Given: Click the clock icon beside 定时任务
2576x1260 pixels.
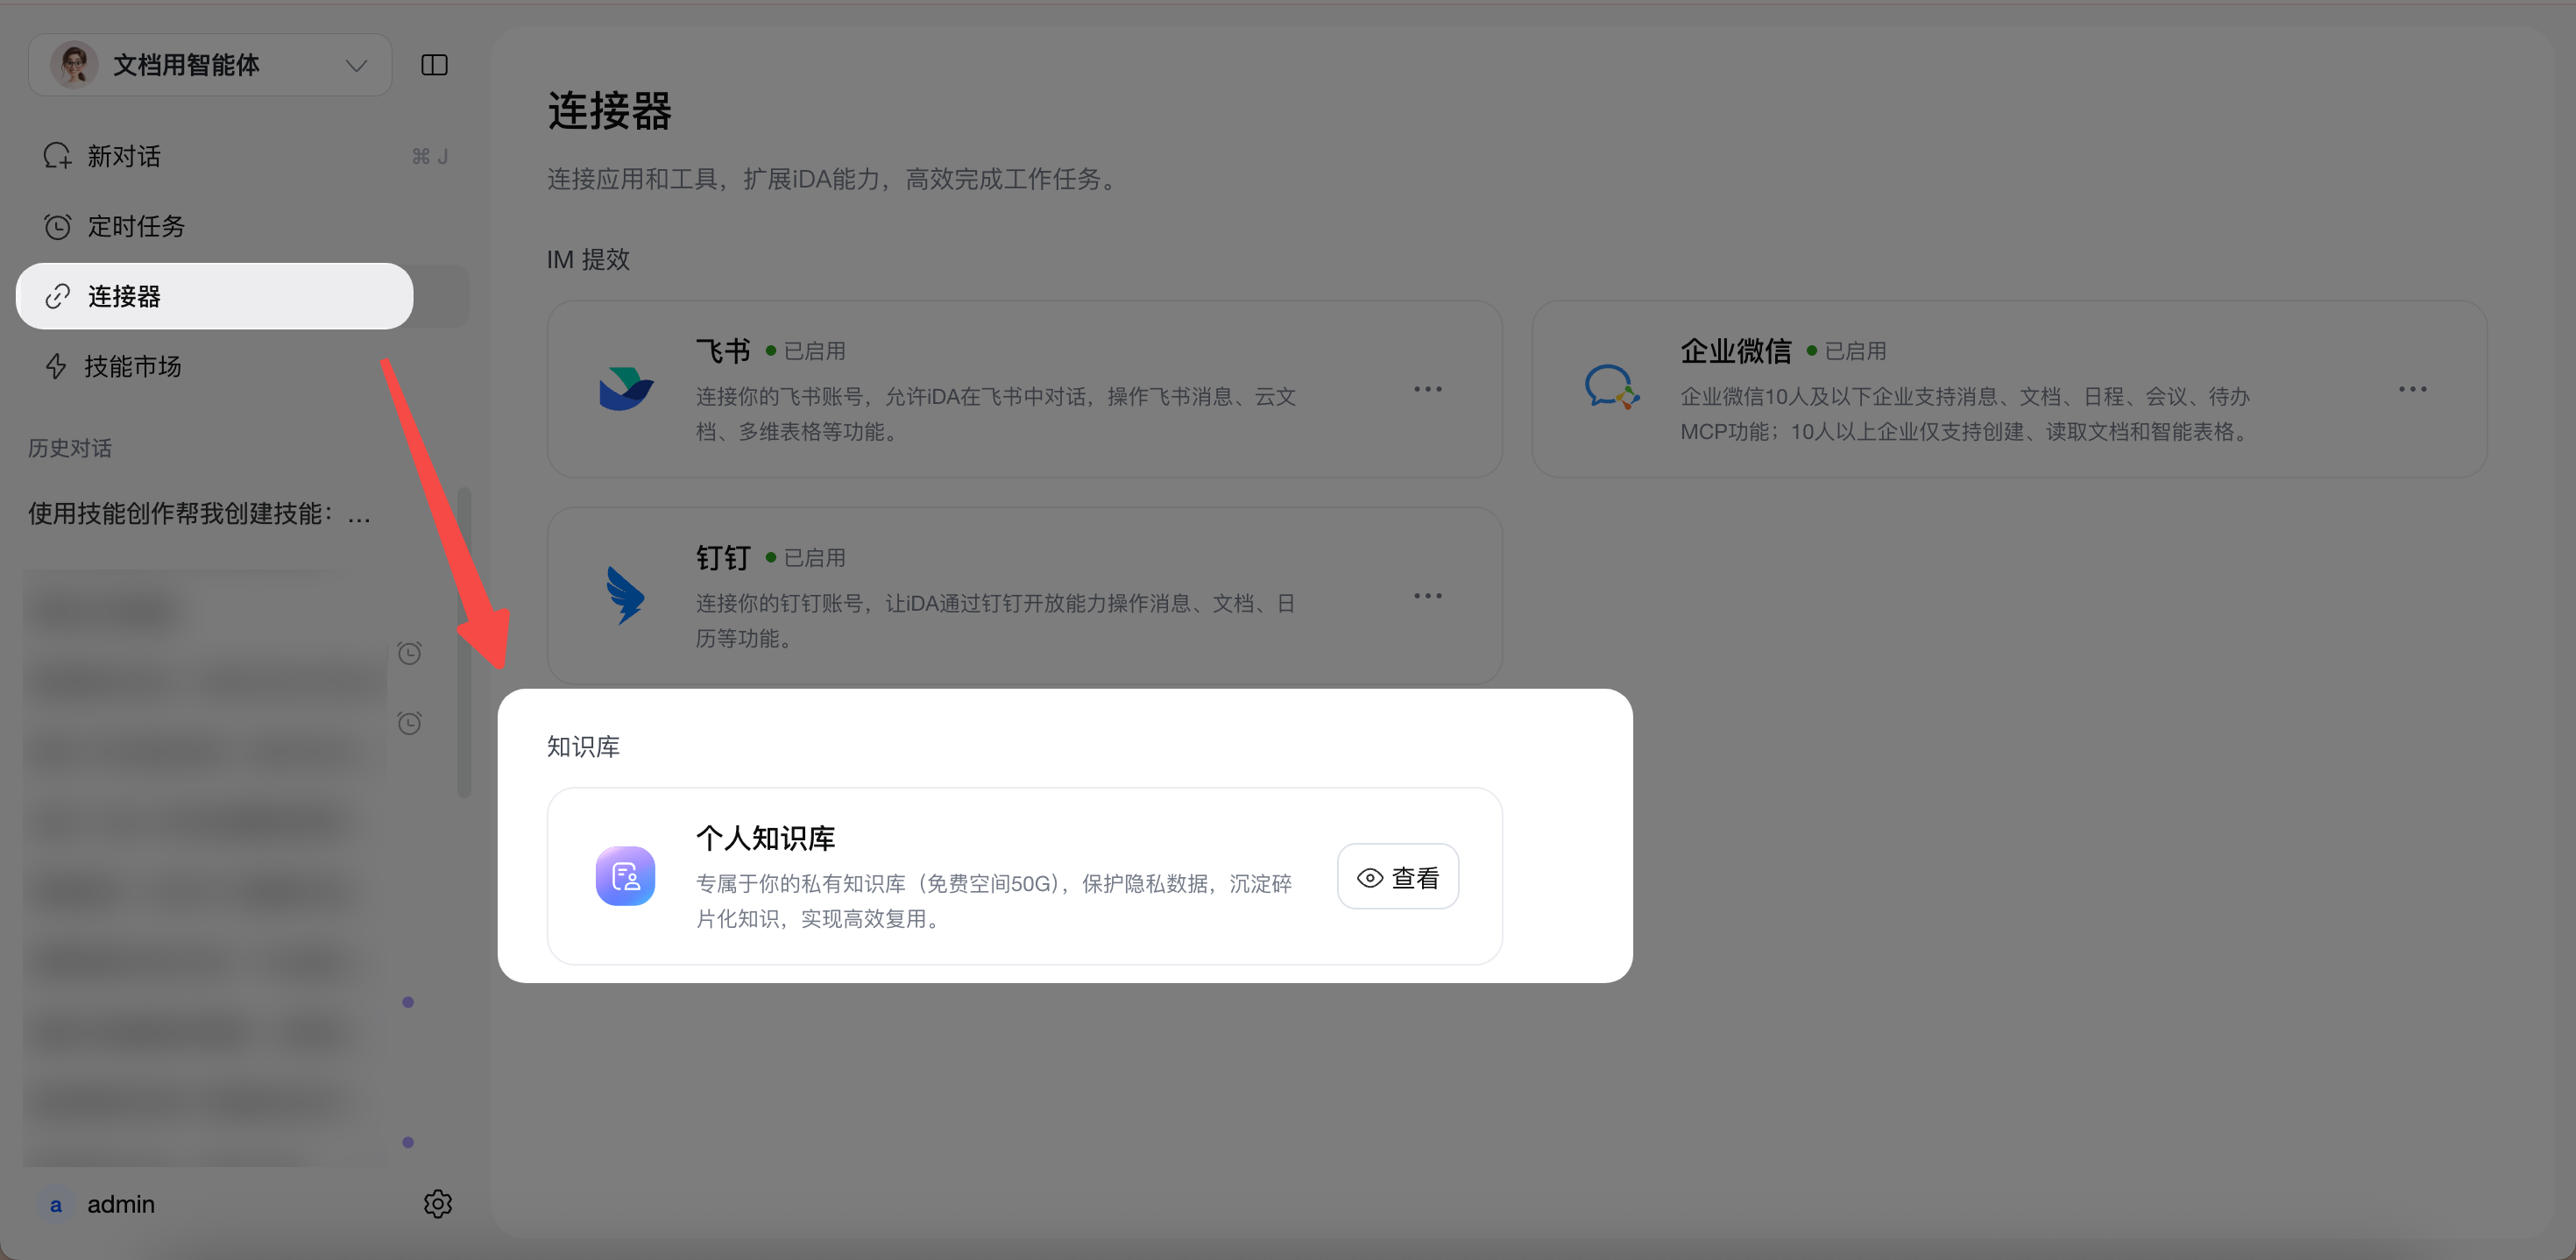Looking at the screenshot, I should coord(57,226).
